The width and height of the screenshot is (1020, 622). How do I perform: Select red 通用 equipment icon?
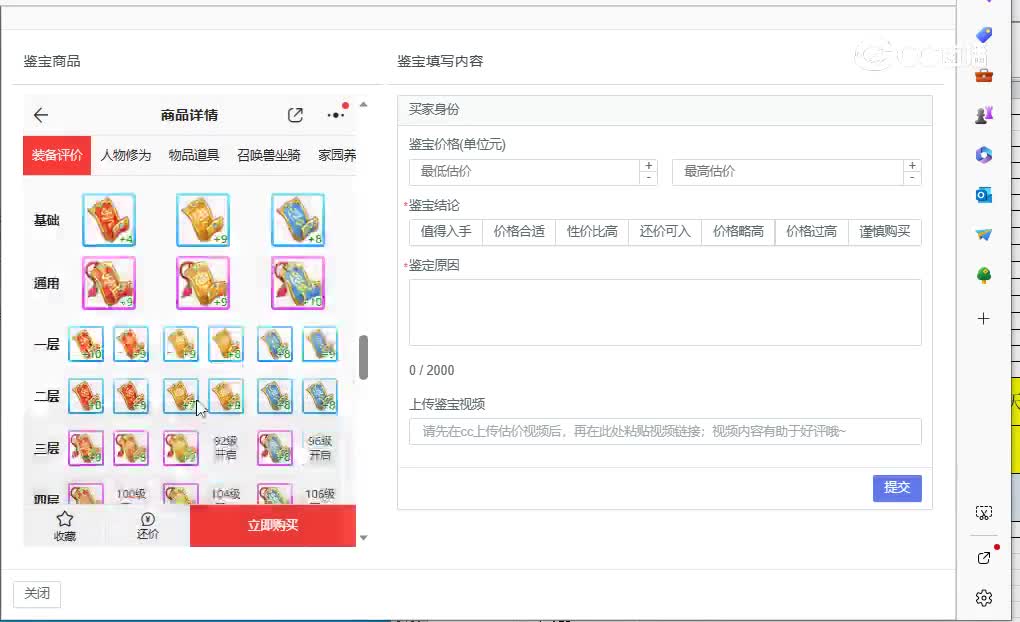109,283
